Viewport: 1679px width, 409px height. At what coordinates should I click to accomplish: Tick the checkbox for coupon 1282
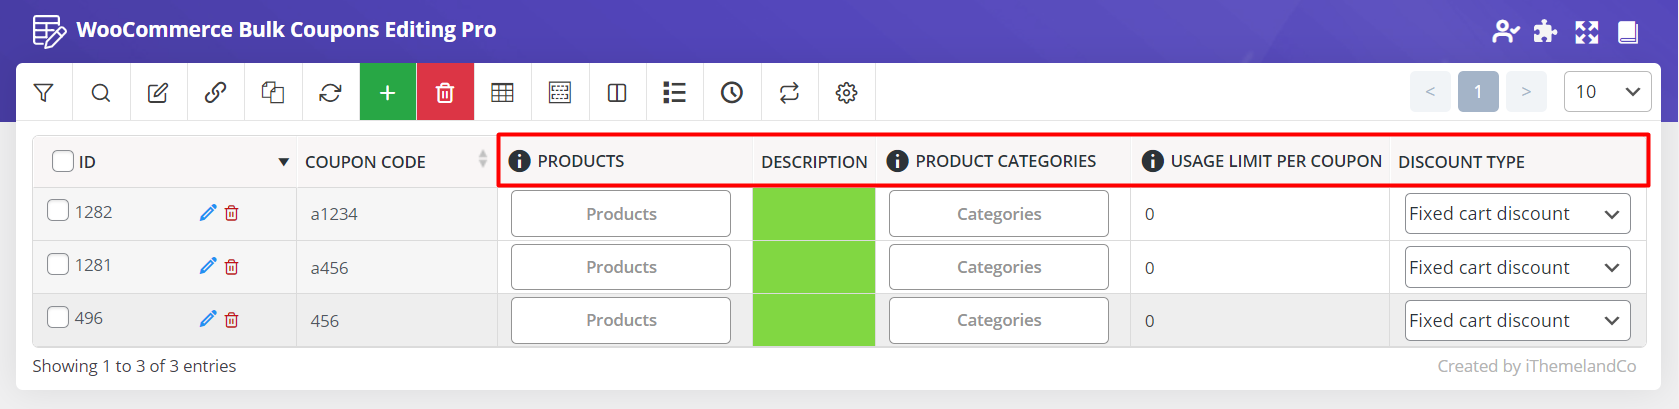pos(59,211)
